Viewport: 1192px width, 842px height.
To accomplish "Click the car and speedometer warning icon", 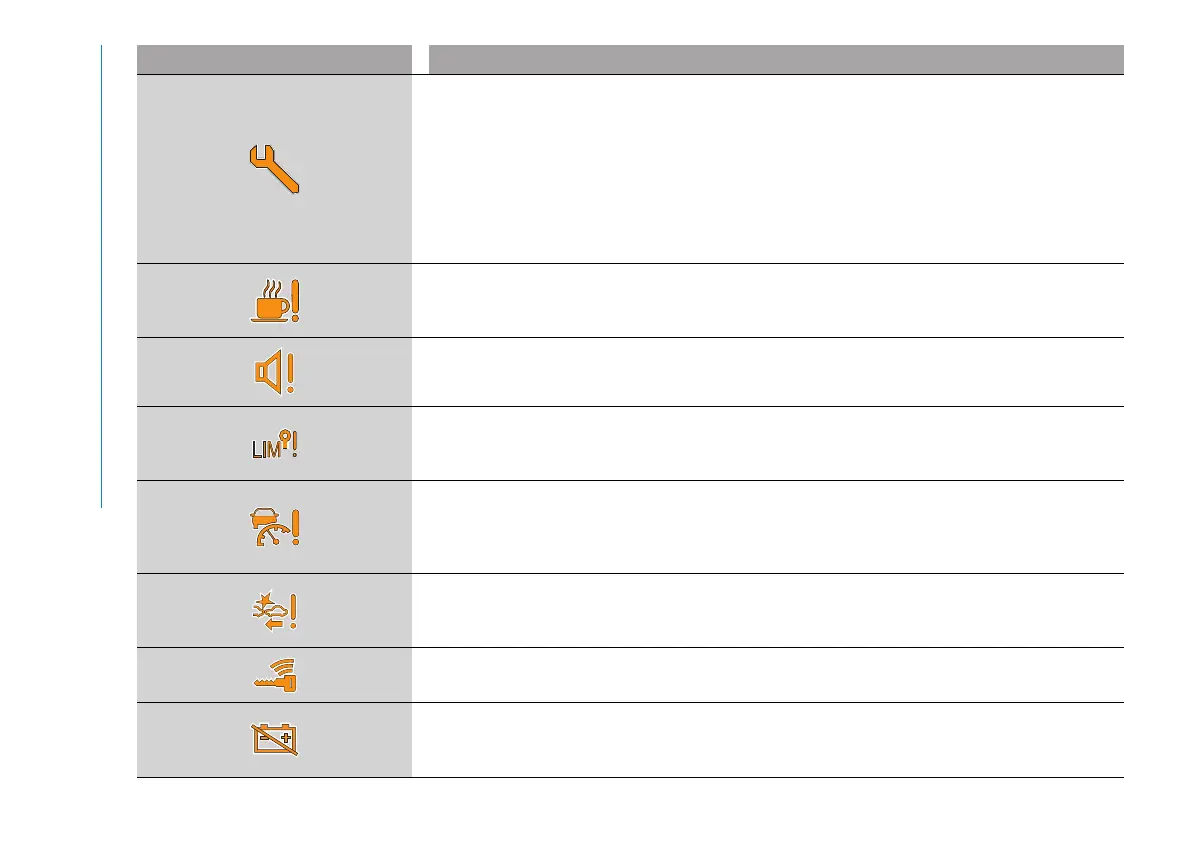I will 274,526.
